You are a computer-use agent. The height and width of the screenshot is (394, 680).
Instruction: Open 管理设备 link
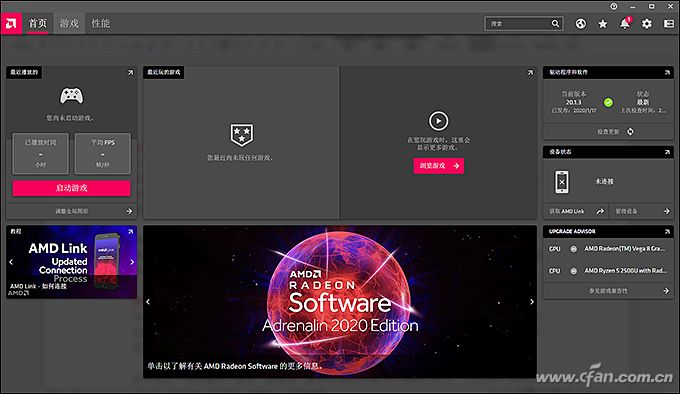[642, 211]
